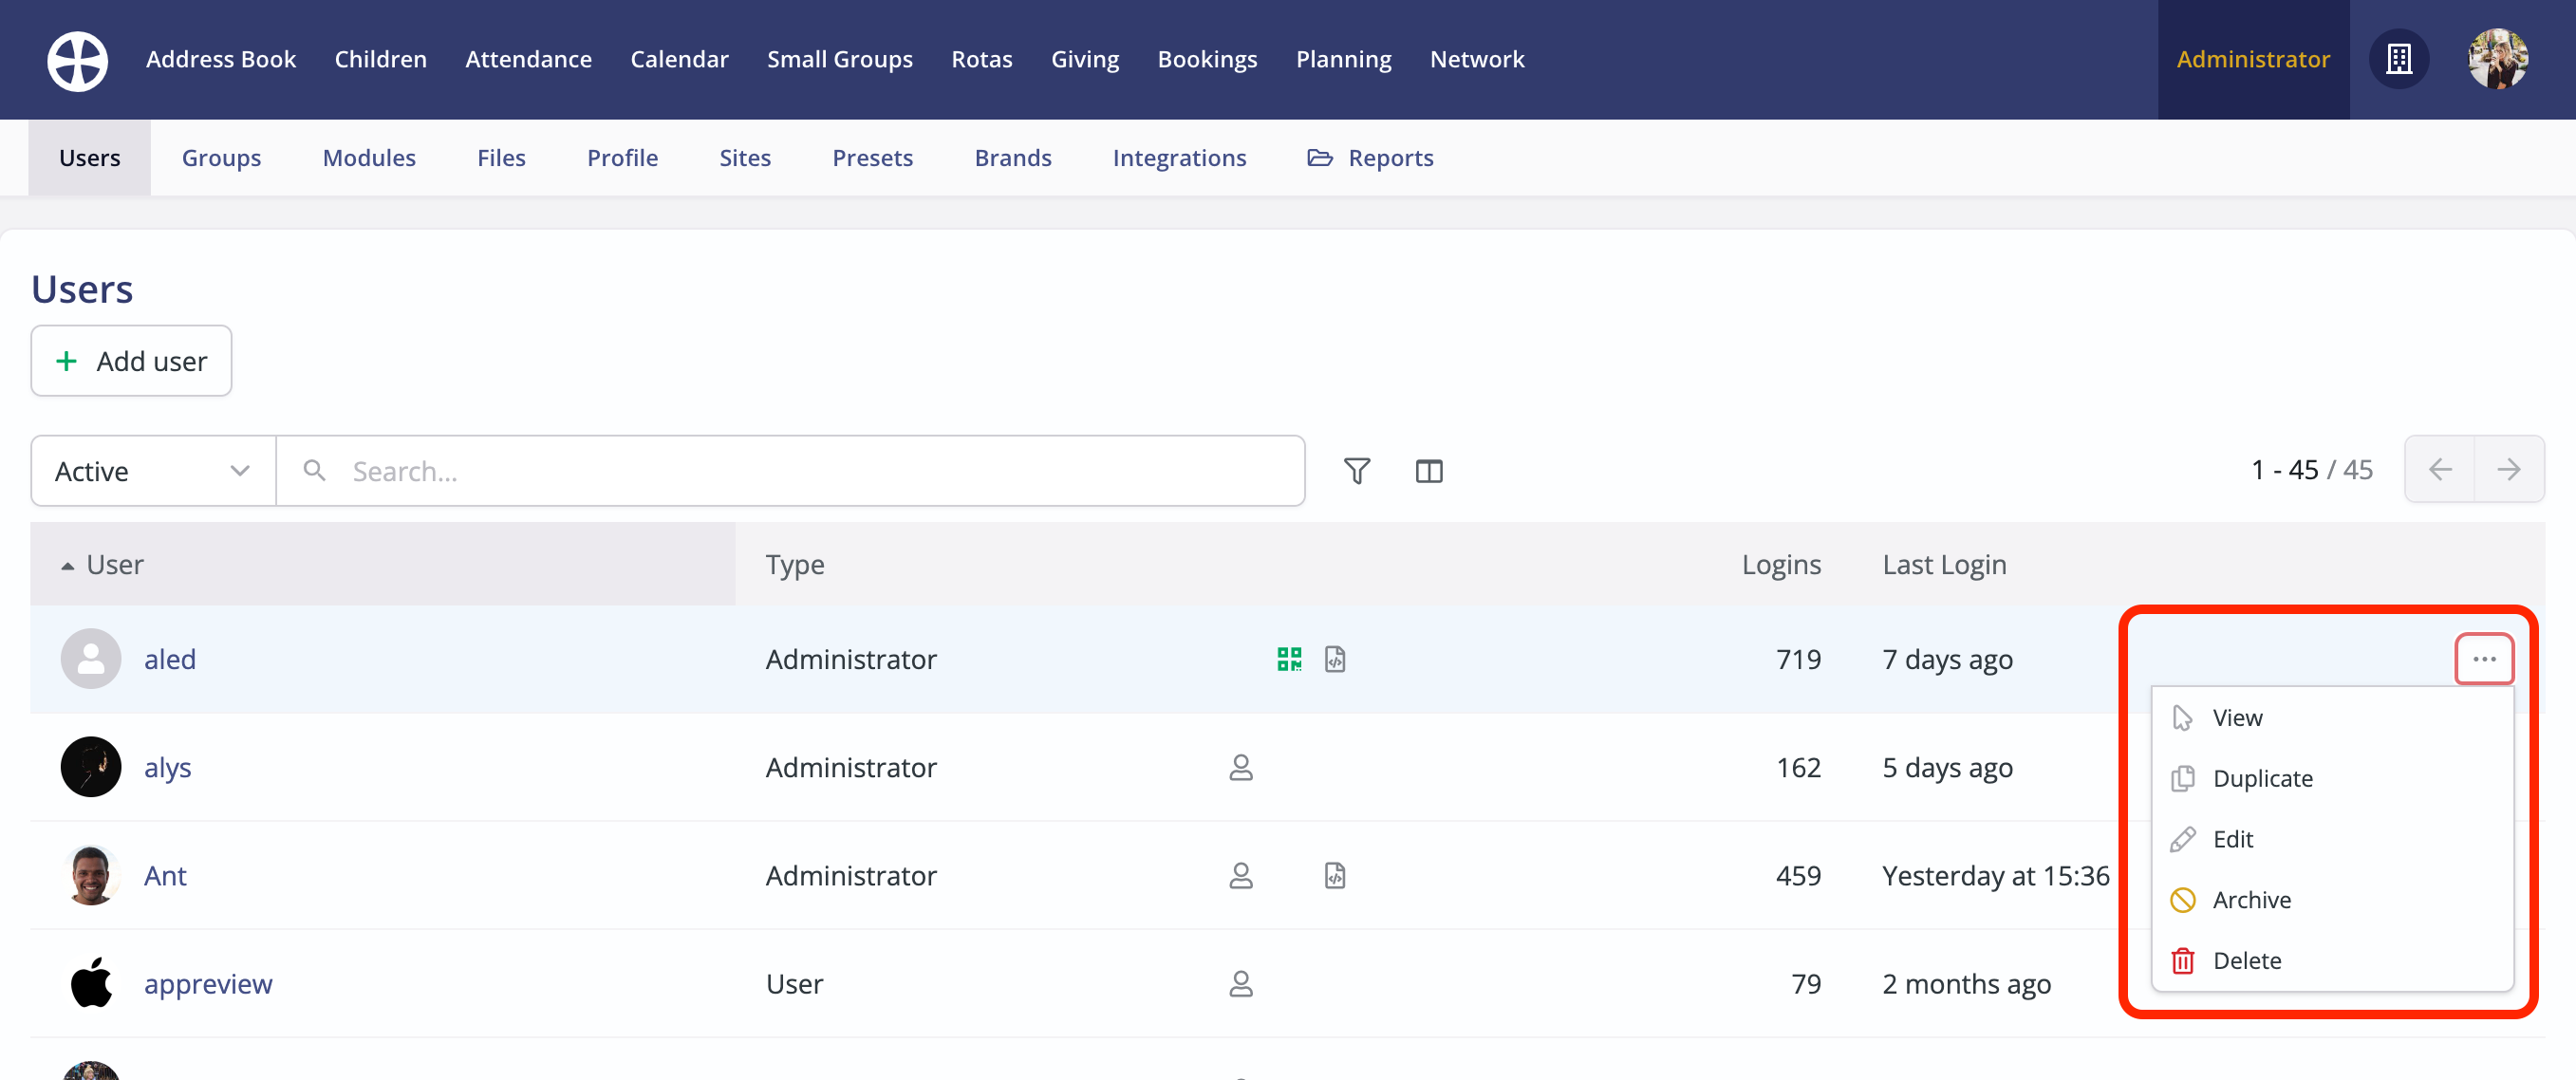
Task: Open the ellipsis actions menu on aled's row
Action: 2484,658
